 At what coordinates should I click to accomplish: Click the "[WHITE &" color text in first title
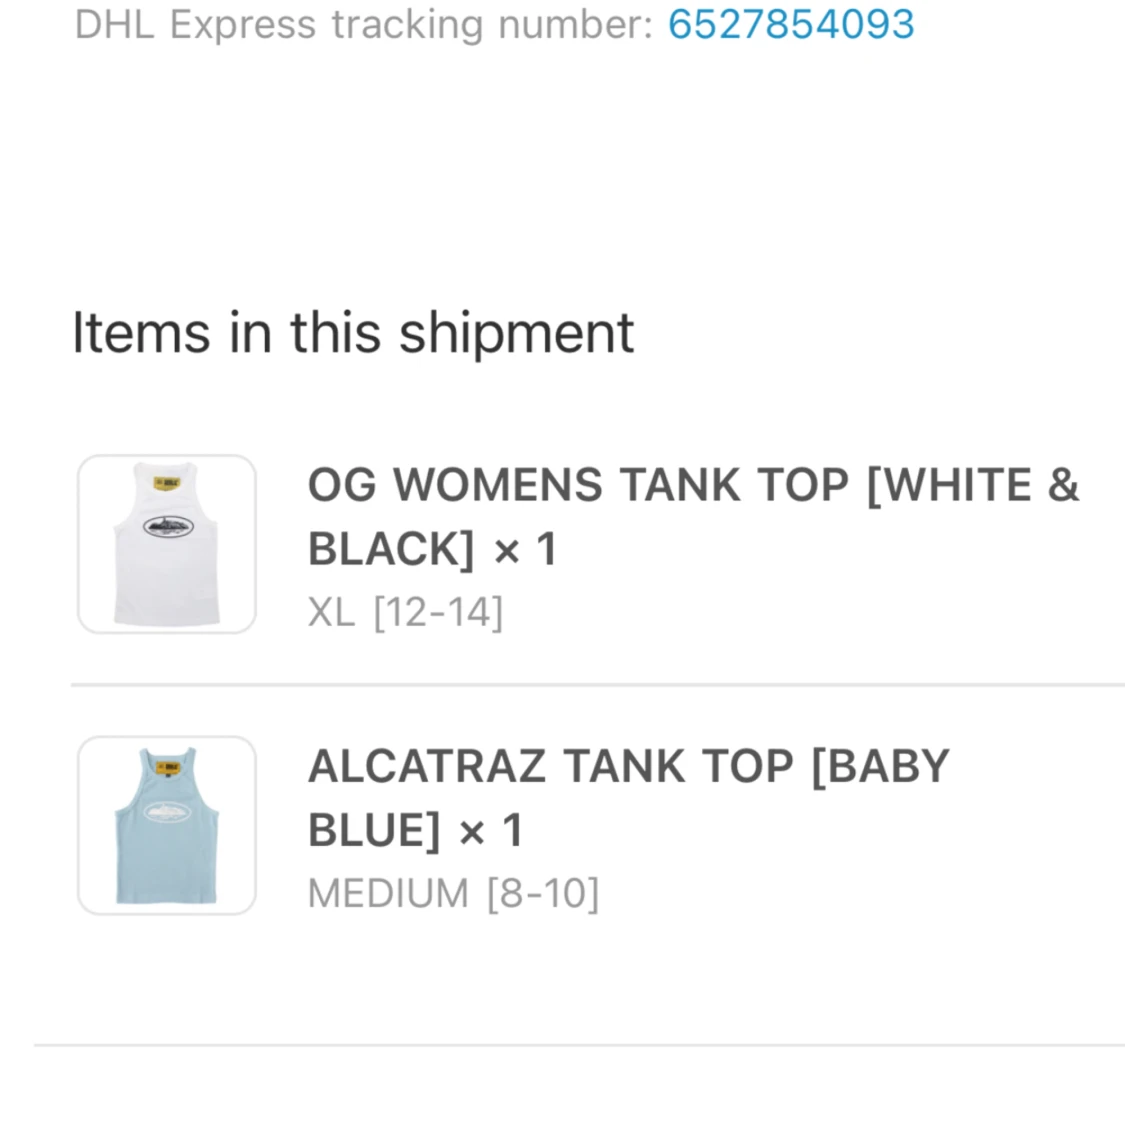click(972, 486)
